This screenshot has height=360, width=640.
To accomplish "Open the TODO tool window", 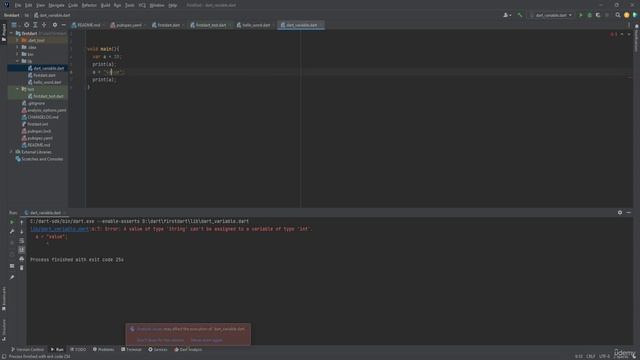I will click(78, 349).
